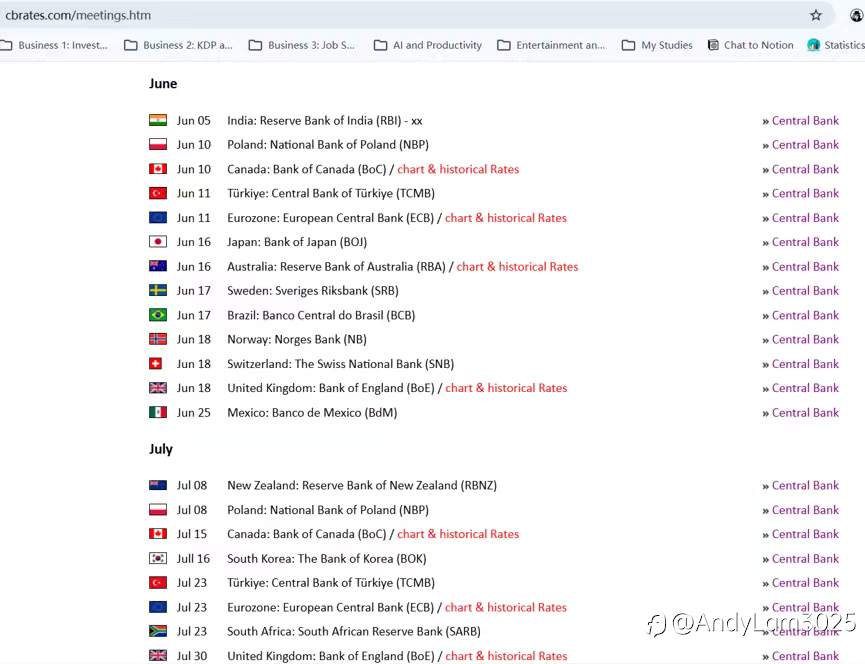Select the June month heading
Viewport: 865px width, 664px height.
pyautogui.click(x=163, y=84)
